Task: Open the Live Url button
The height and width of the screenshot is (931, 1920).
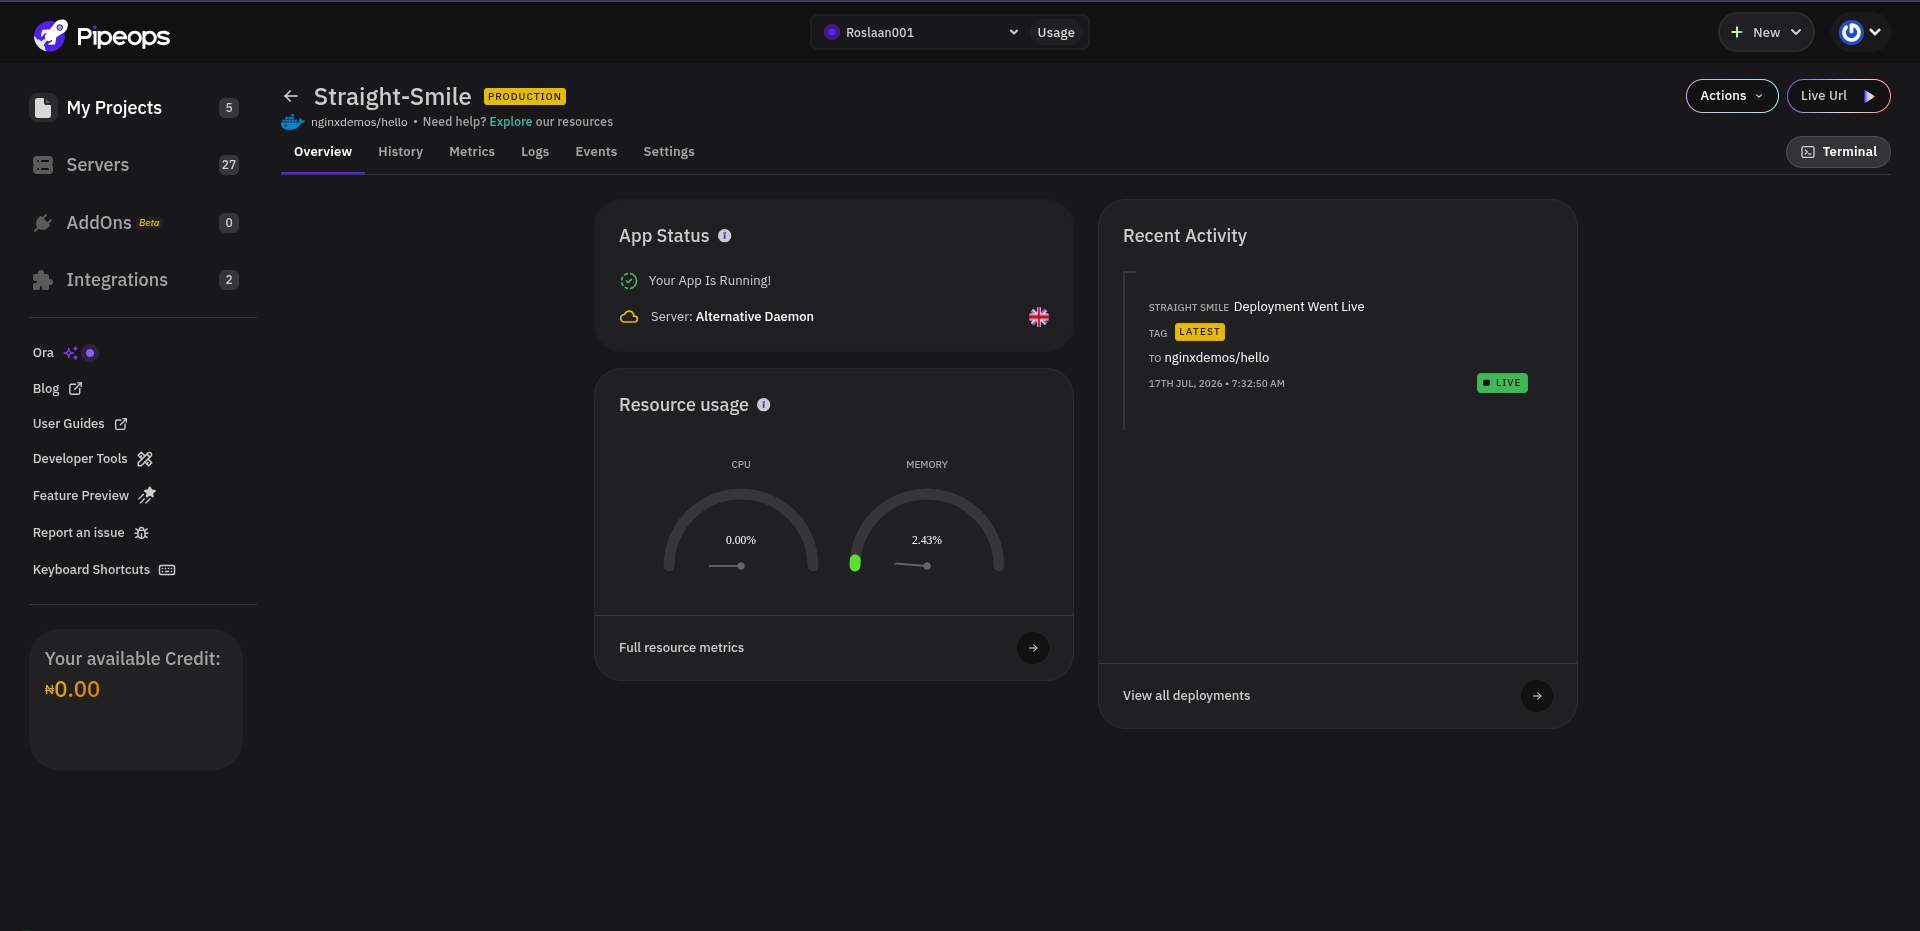Action: click(1838, 96)
